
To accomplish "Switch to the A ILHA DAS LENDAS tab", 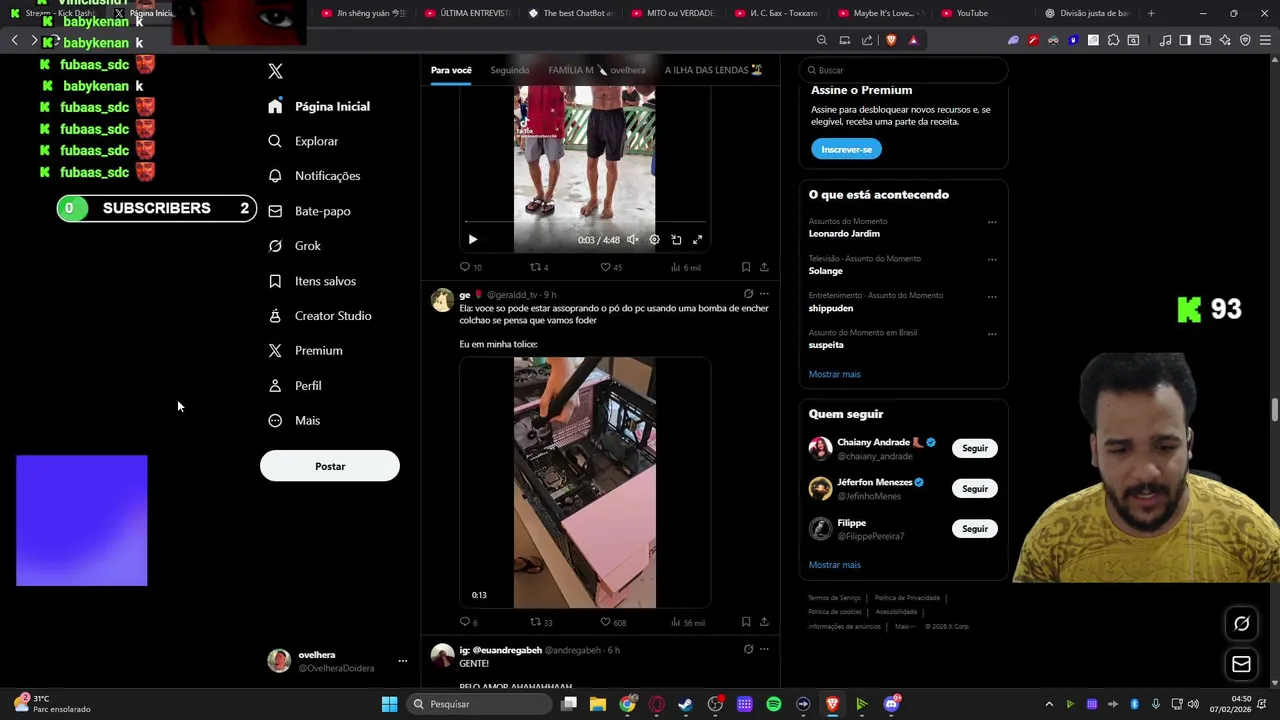I will pos(713,70).
